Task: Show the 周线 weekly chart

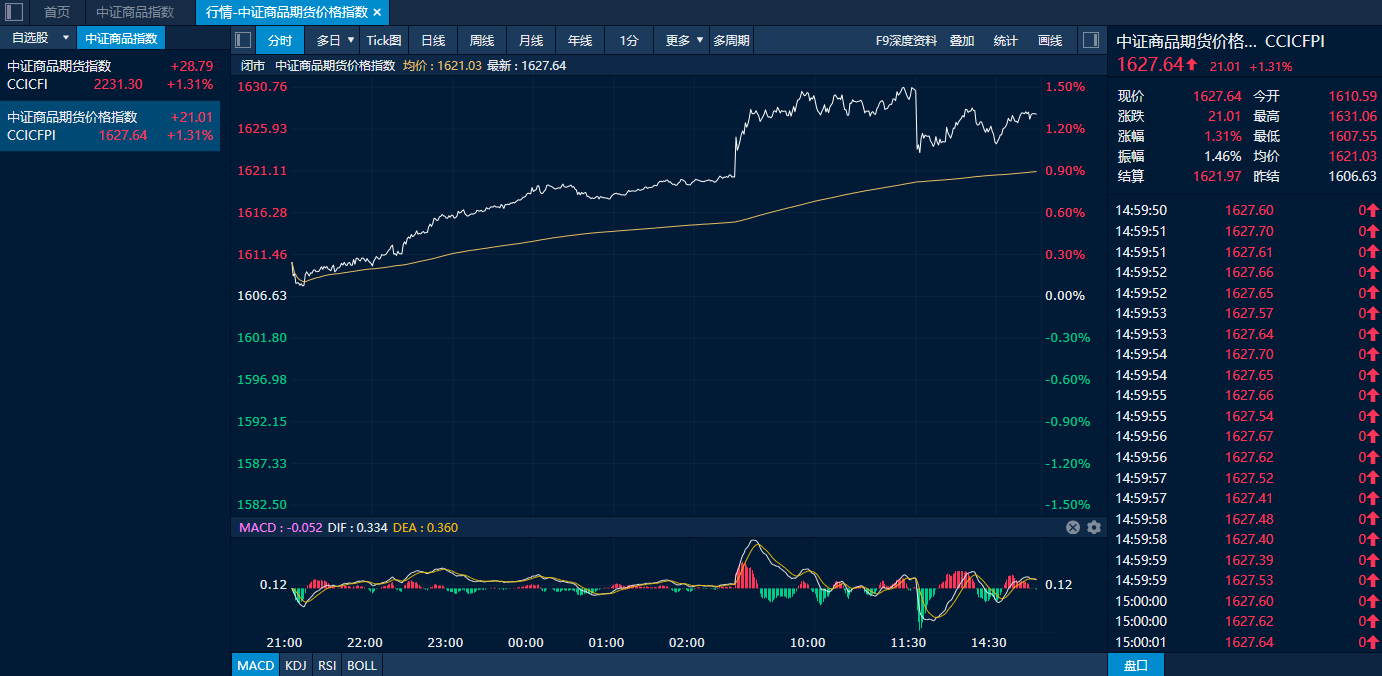Action: [482, 40]
